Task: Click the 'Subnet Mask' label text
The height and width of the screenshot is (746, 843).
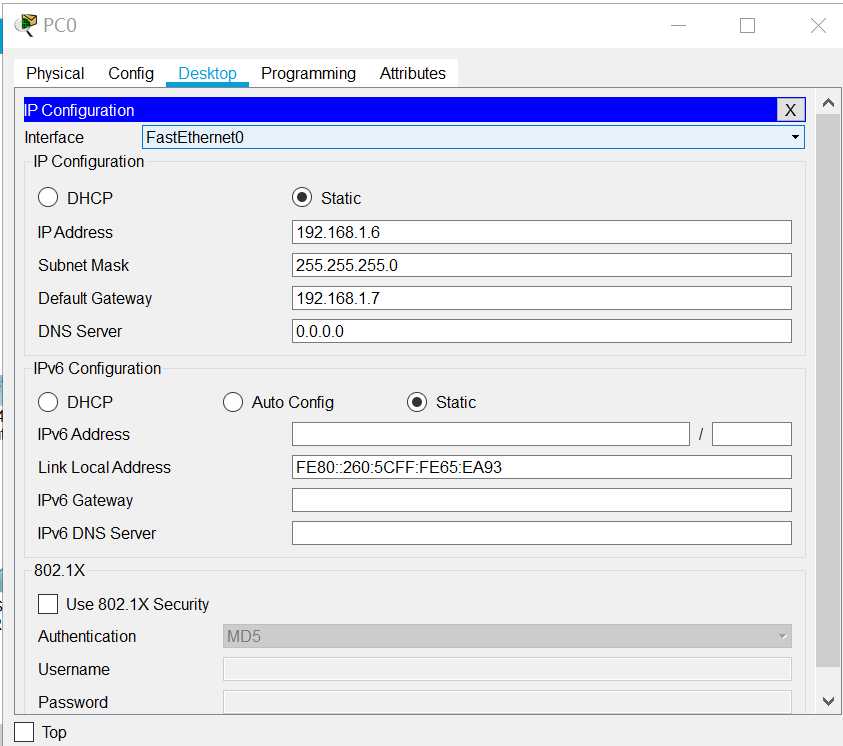Action: [x=83, y=265]
